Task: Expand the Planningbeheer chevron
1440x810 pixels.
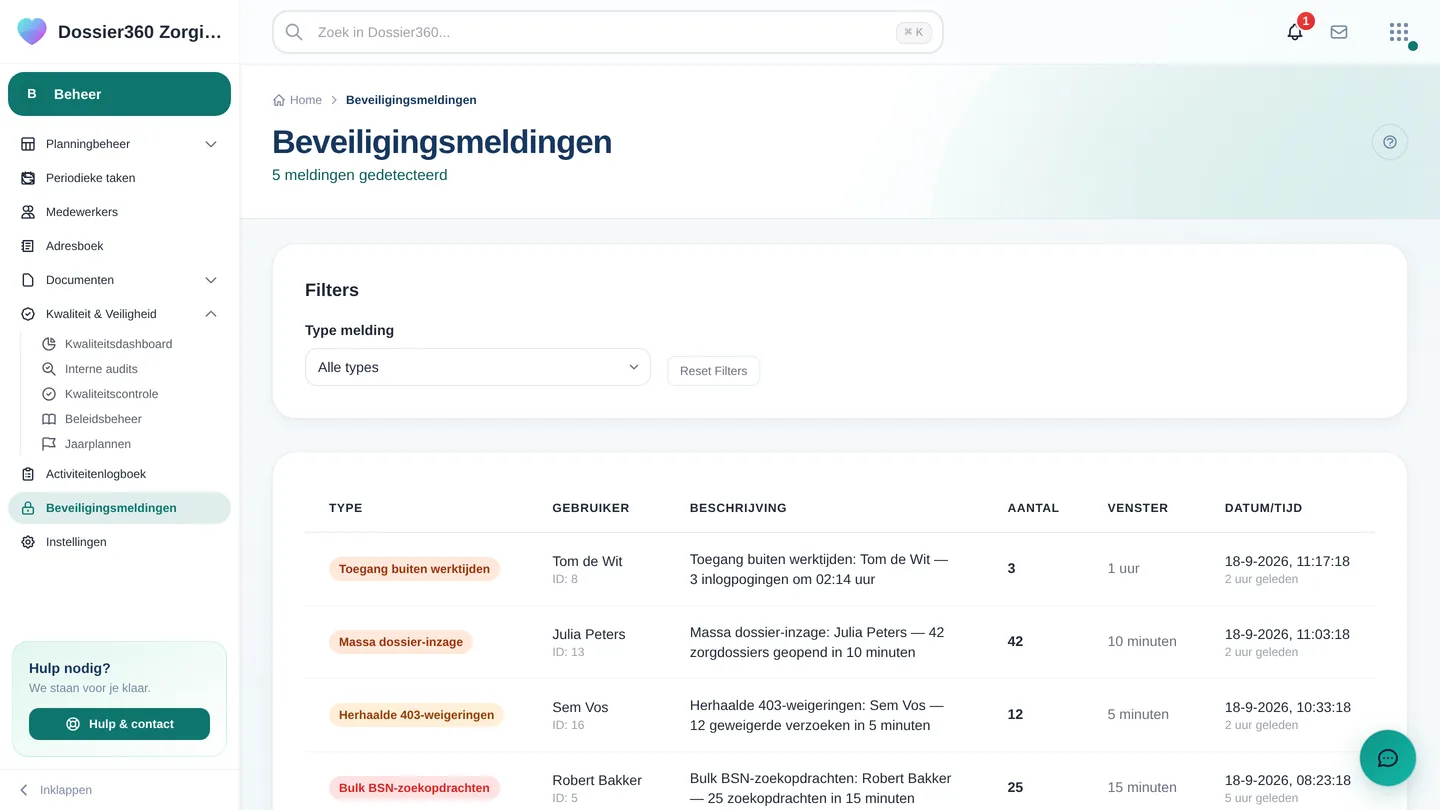Action: [x=211, y=144]
